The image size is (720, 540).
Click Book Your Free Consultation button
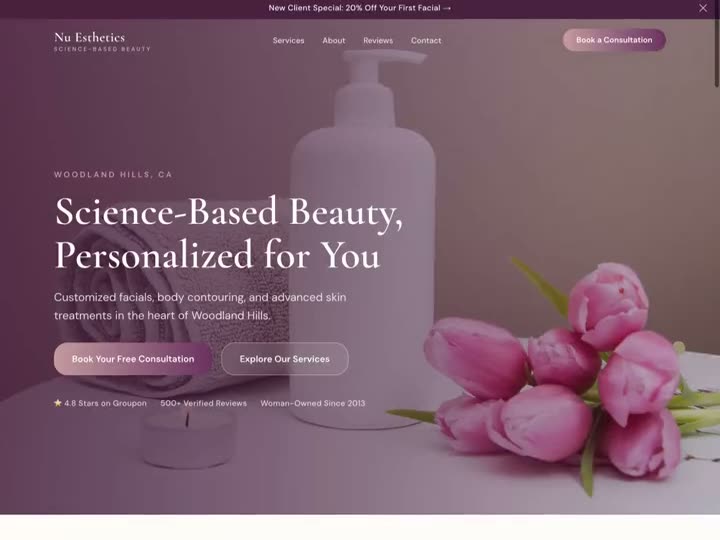133,359
